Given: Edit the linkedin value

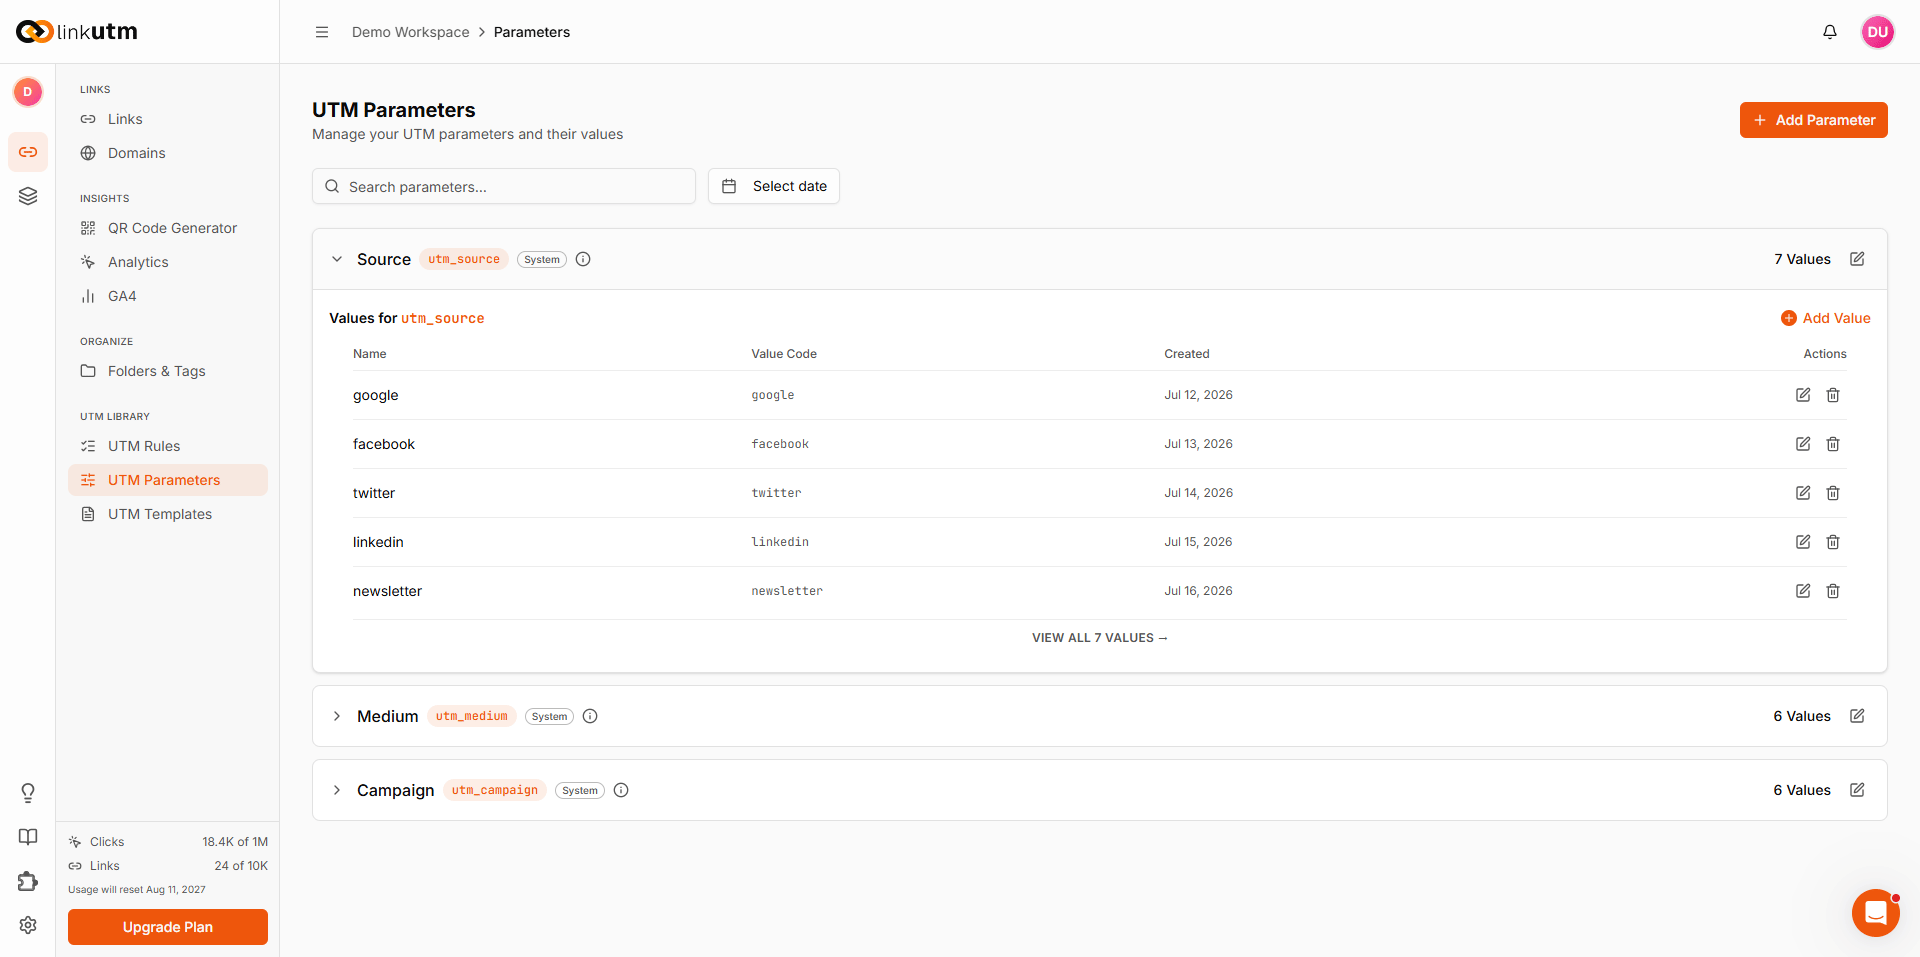Looking at the screenshot, I should click(1803, 542).
